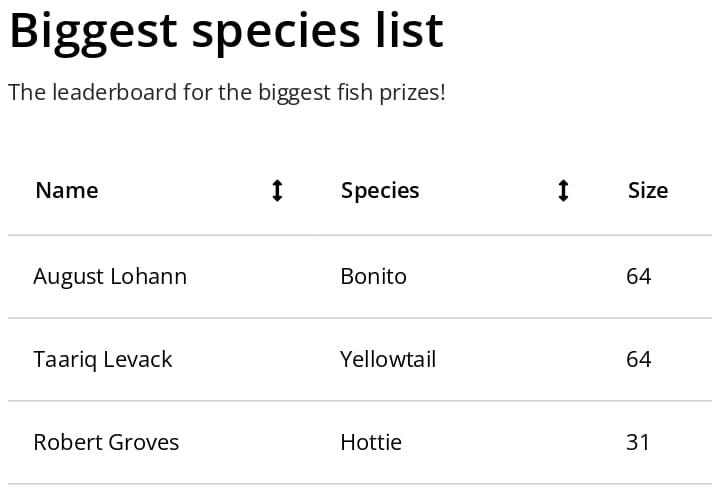Click the Biggest species list heading
712x502 pixels.
(x=226, y=32)
